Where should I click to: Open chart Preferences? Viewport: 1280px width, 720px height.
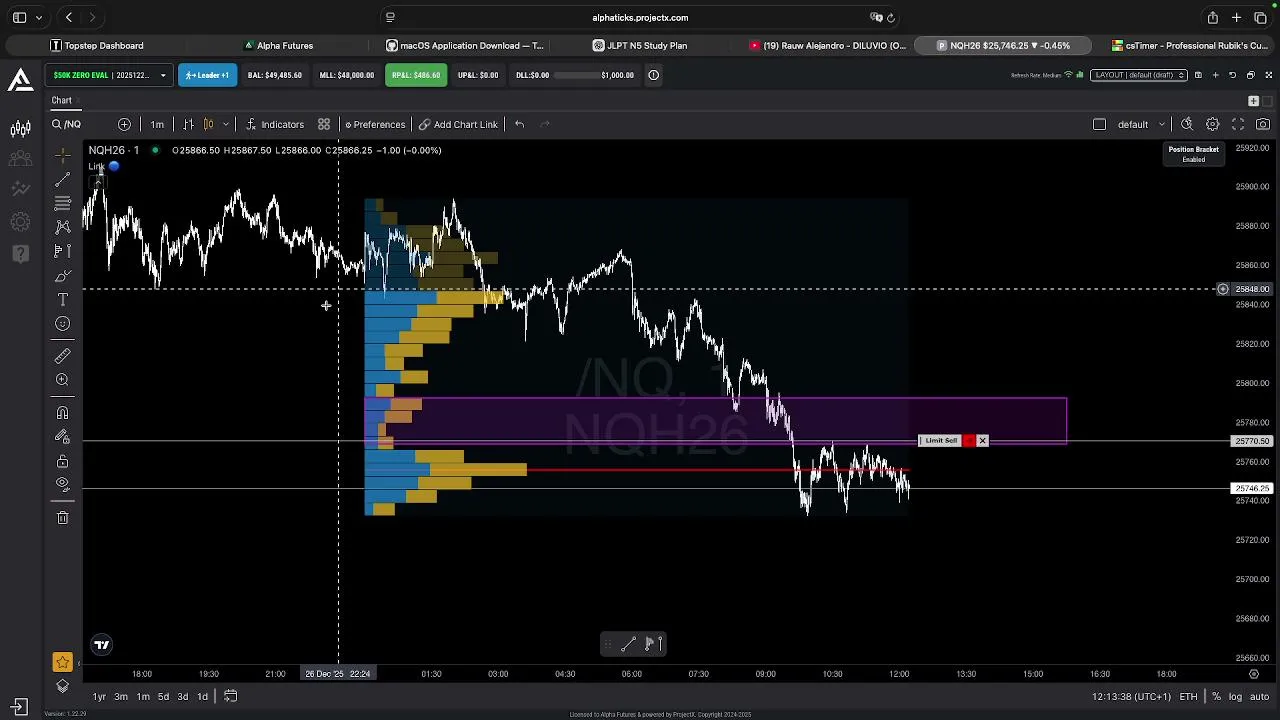(375, 124)
